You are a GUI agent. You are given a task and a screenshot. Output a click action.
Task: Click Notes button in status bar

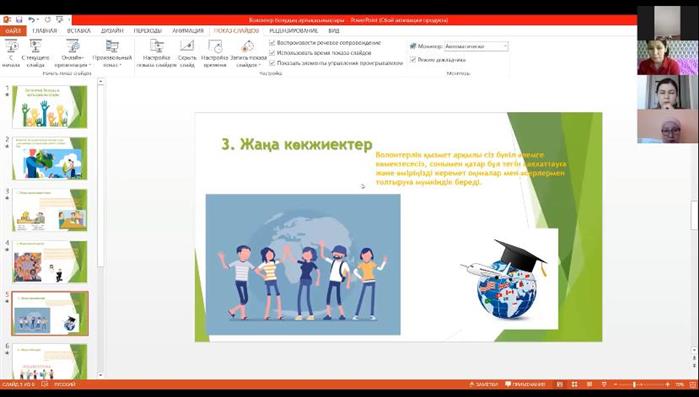coord(484,384)
